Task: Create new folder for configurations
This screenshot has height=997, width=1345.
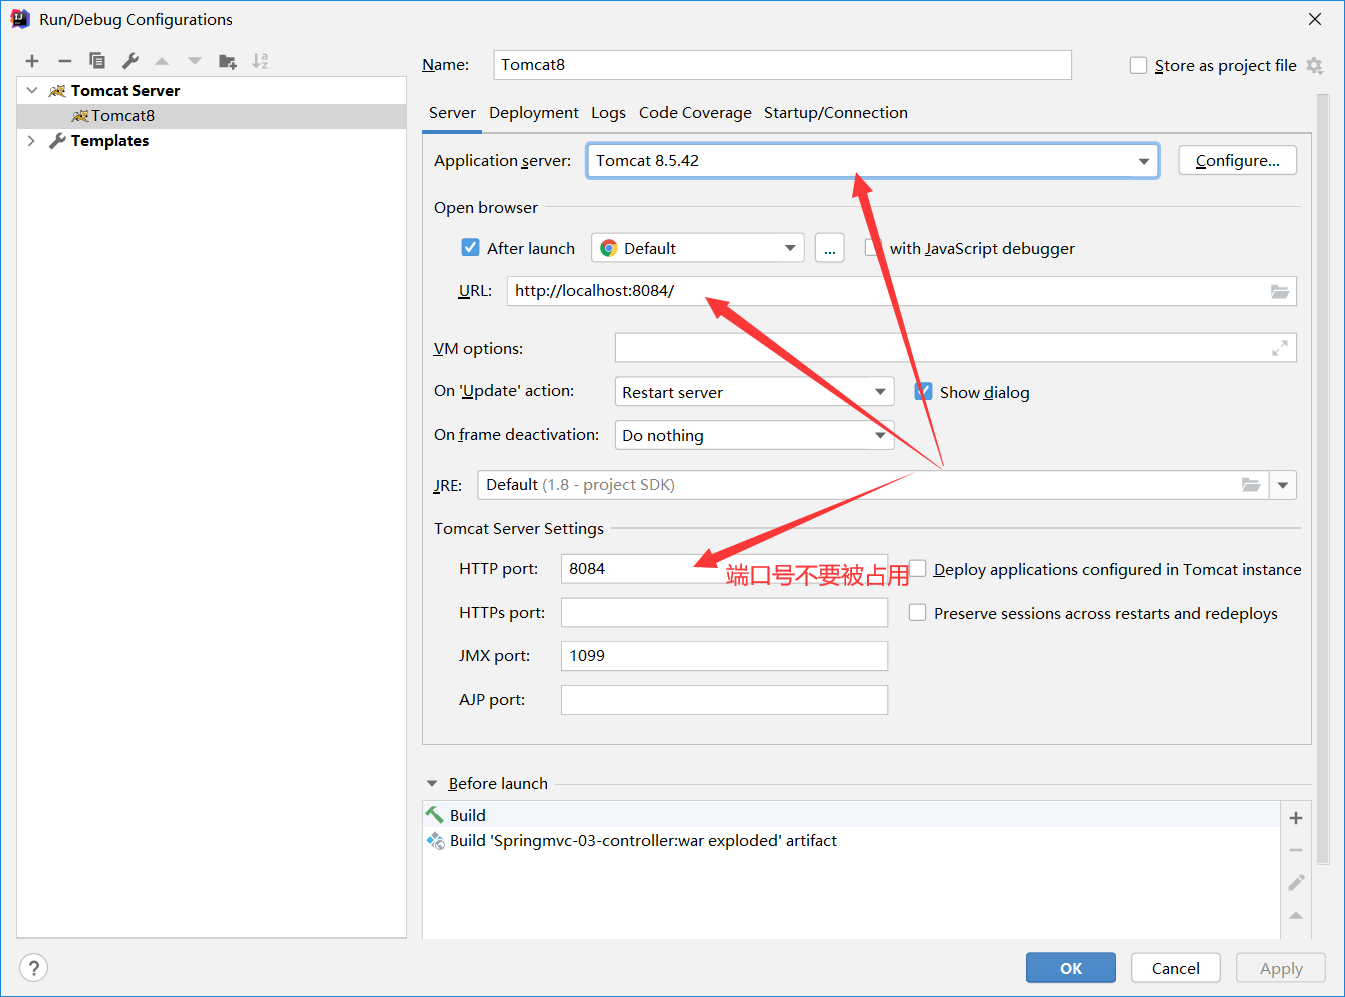Action: 228,61
